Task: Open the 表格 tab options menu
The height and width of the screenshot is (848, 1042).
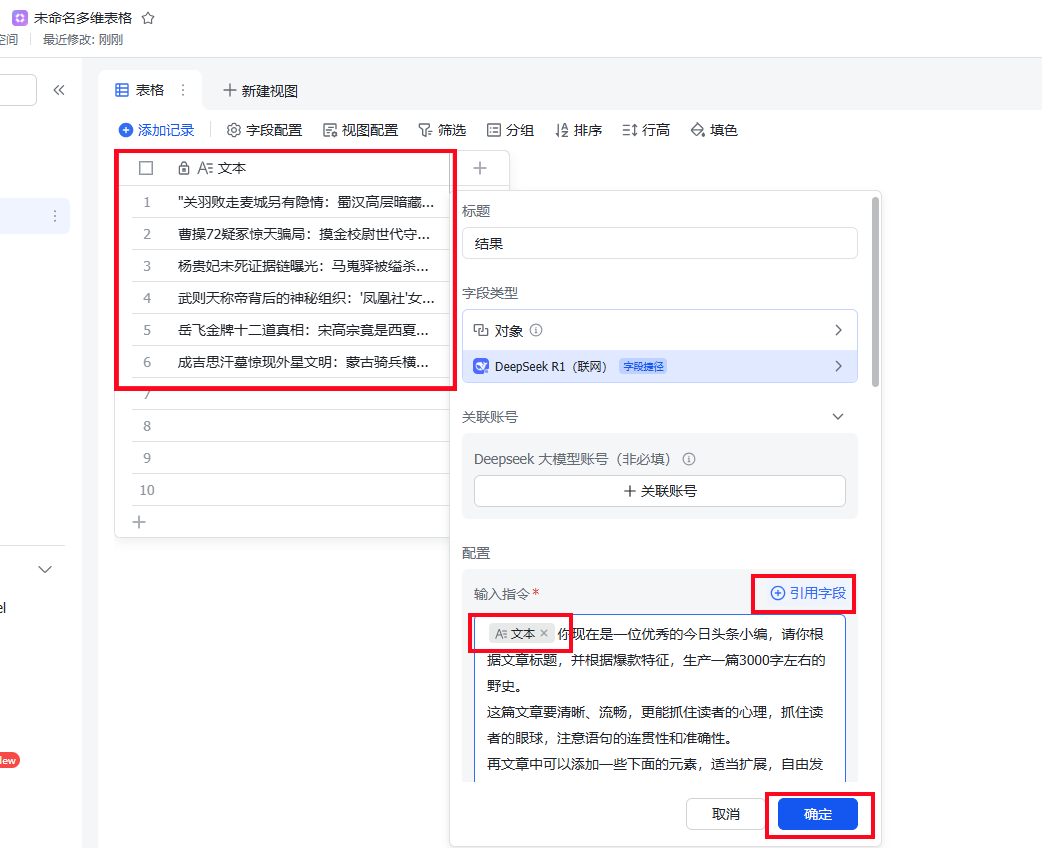Action: 183,90
